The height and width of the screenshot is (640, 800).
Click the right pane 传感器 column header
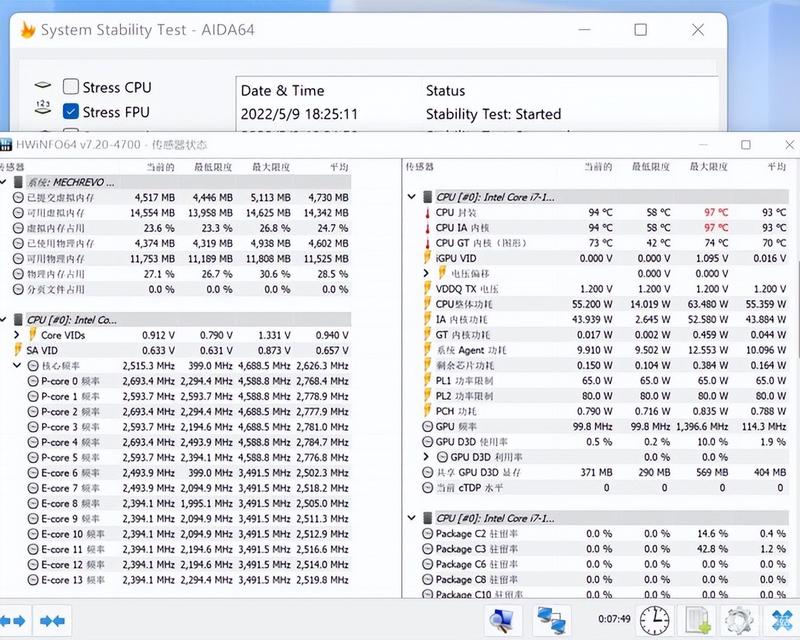(419, 167)
